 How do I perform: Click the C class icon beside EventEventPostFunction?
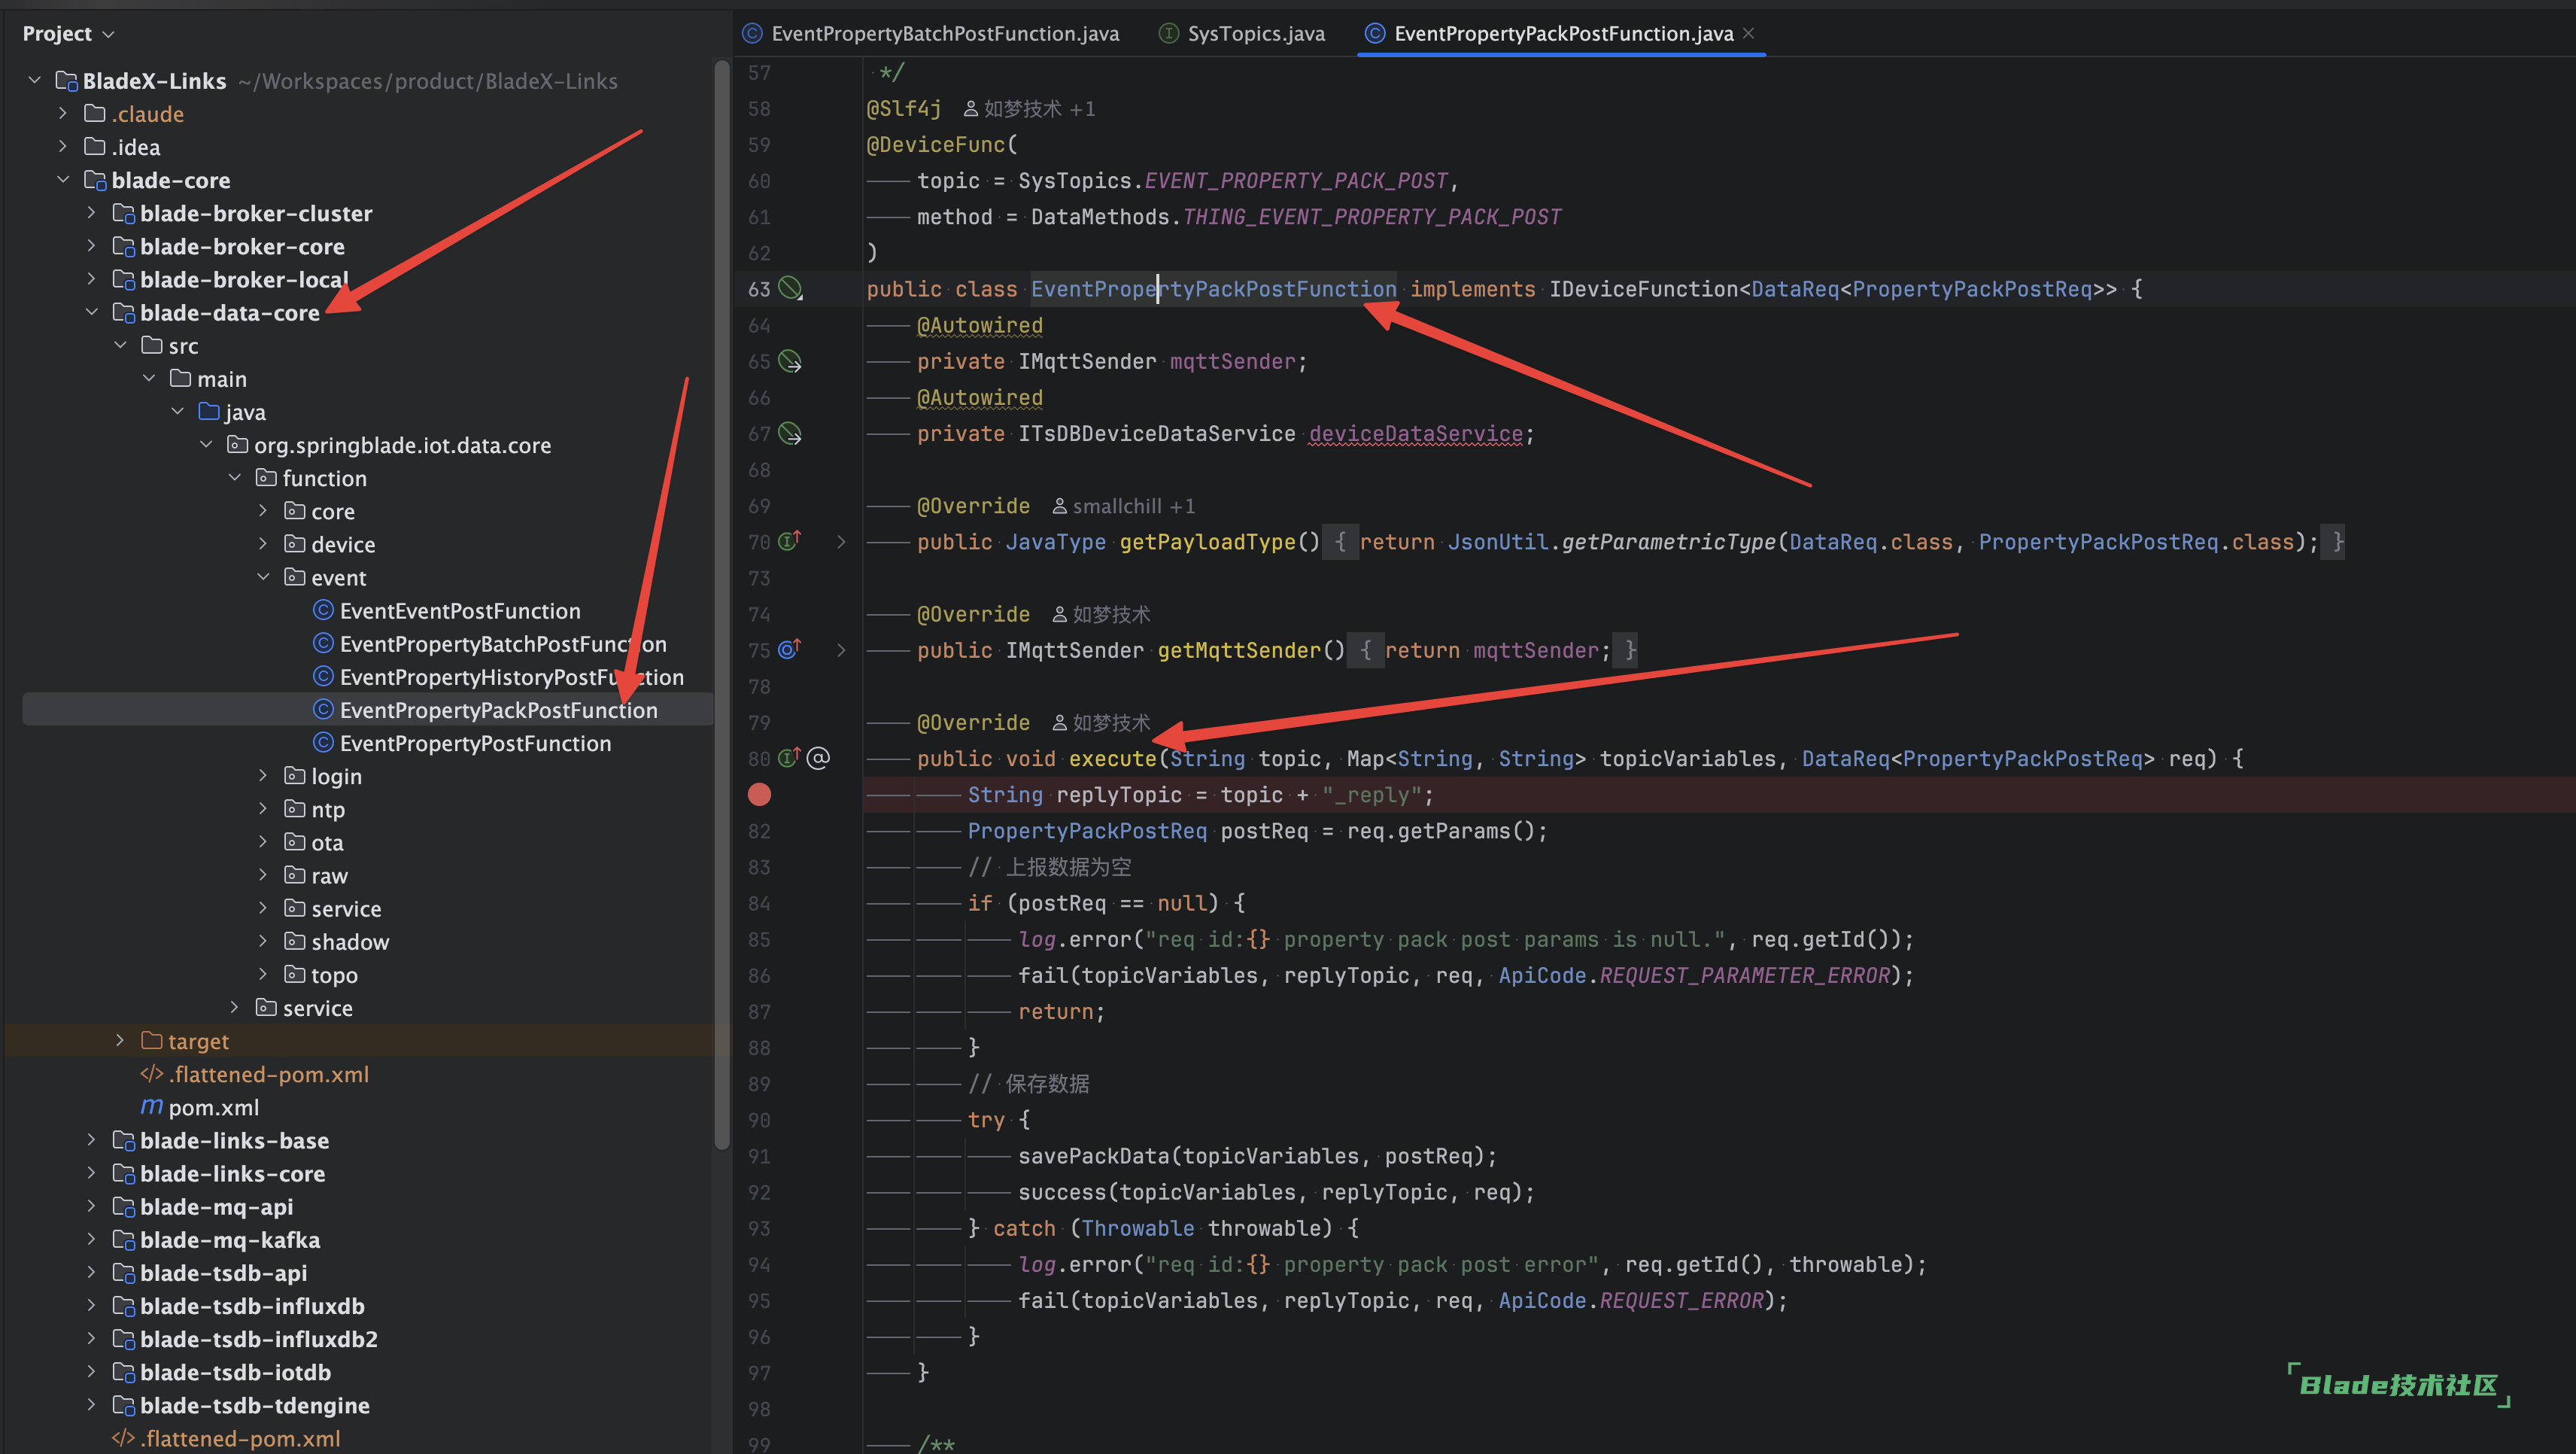[x=323, y=610]
